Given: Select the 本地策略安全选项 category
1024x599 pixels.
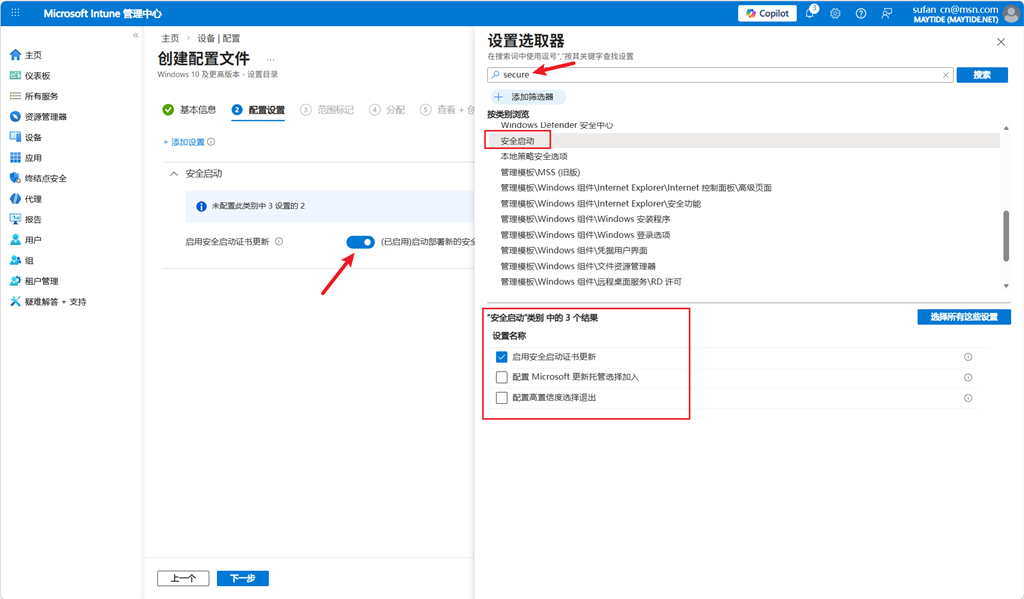Looking at the screenshot, I should [x=534, y=157].
